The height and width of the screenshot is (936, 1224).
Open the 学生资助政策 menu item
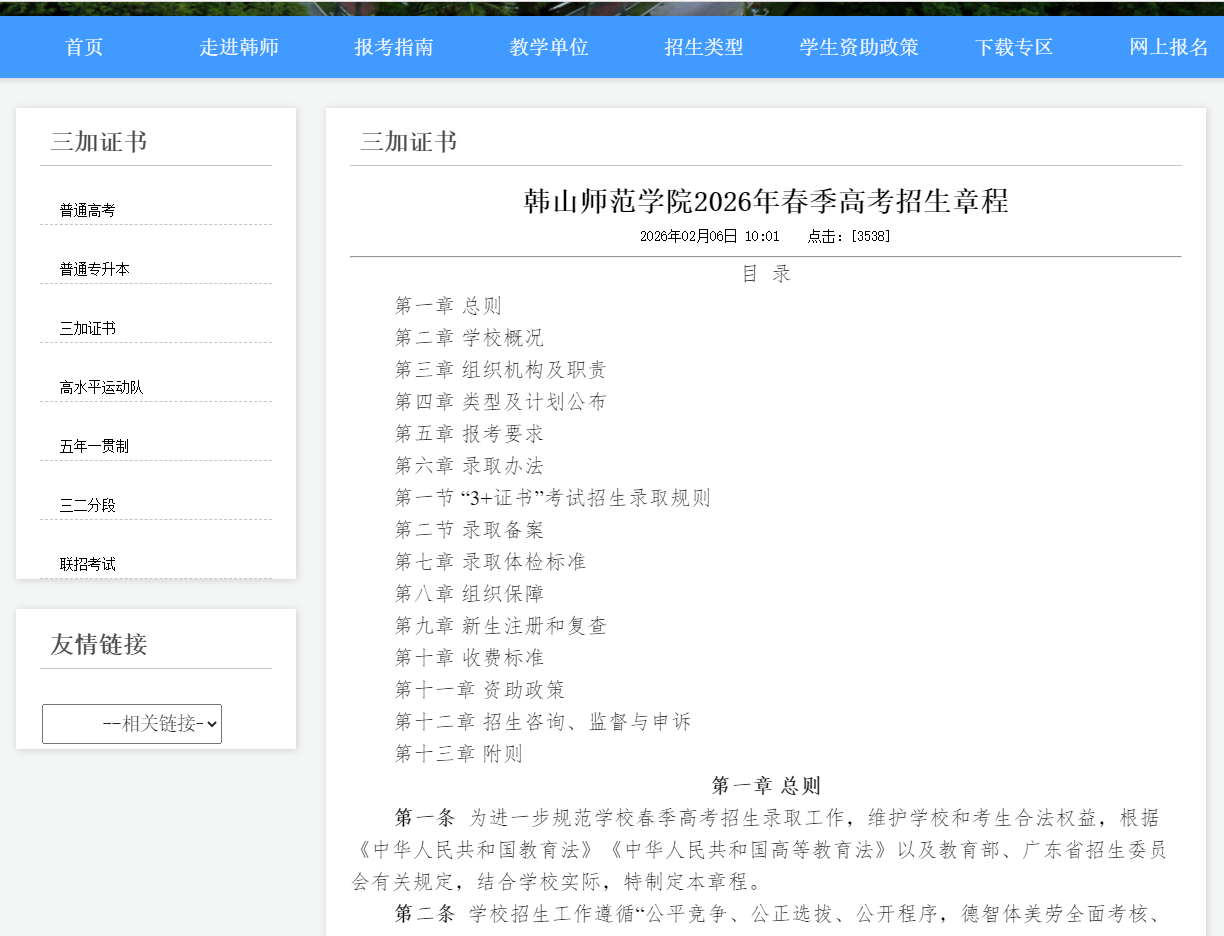click(x=858, y=46)
